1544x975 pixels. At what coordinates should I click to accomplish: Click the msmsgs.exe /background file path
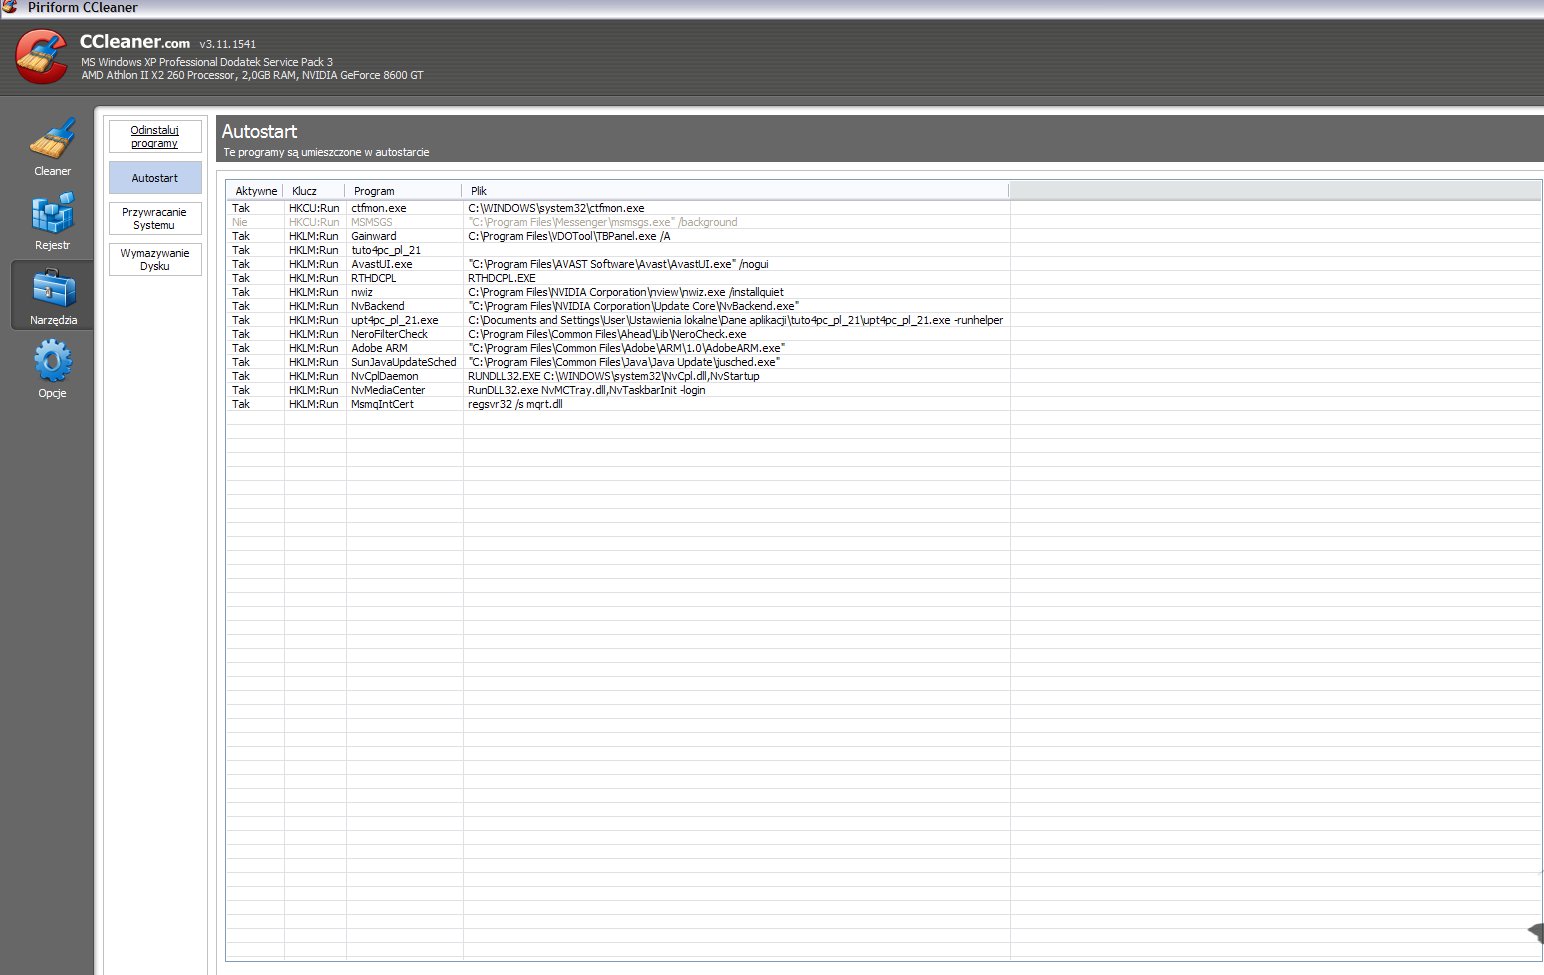click(603, 222)
